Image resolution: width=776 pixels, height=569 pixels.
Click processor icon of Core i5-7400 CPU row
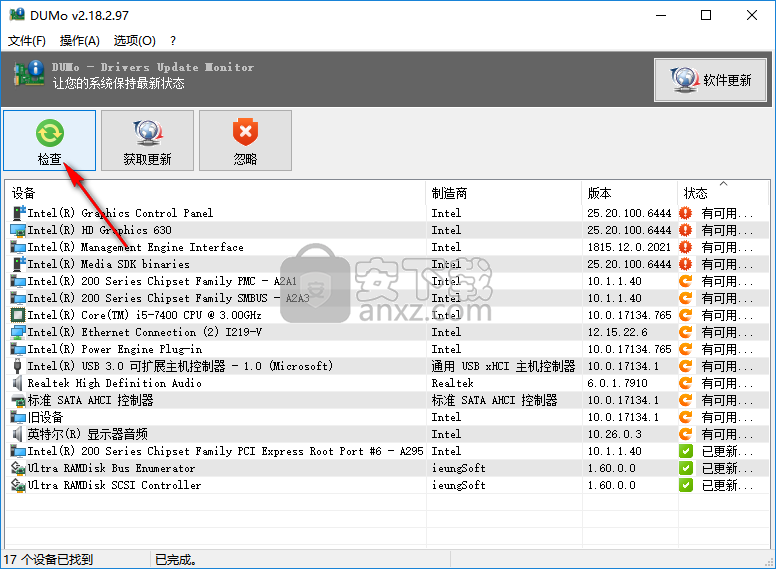click(x=18, y=315)
